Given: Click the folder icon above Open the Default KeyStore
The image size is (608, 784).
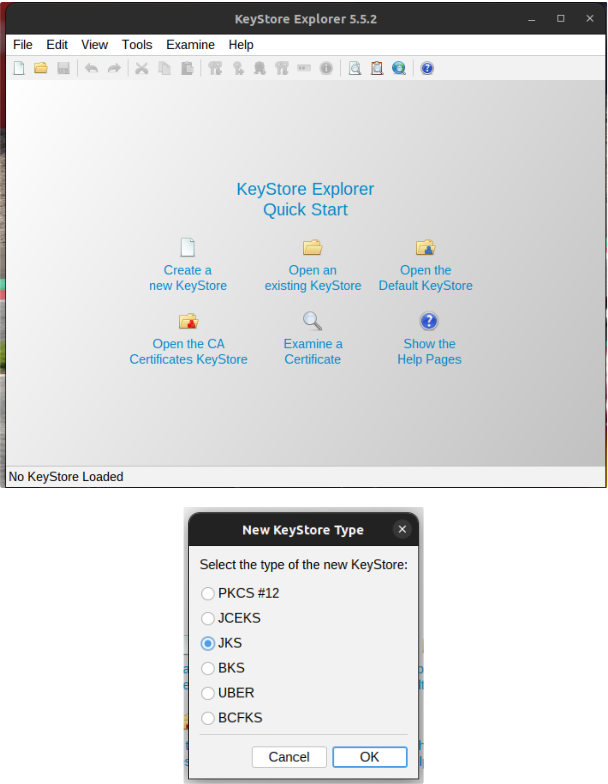Looking at the screenshot, I should click(x=426, y=247).
